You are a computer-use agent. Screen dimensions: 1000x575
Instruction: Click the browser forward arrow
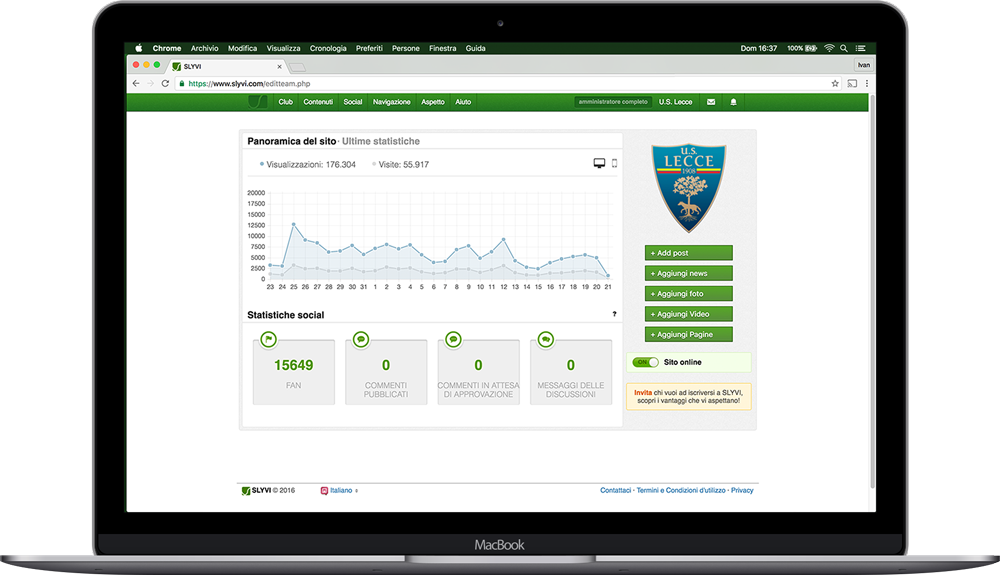point(151,84)
